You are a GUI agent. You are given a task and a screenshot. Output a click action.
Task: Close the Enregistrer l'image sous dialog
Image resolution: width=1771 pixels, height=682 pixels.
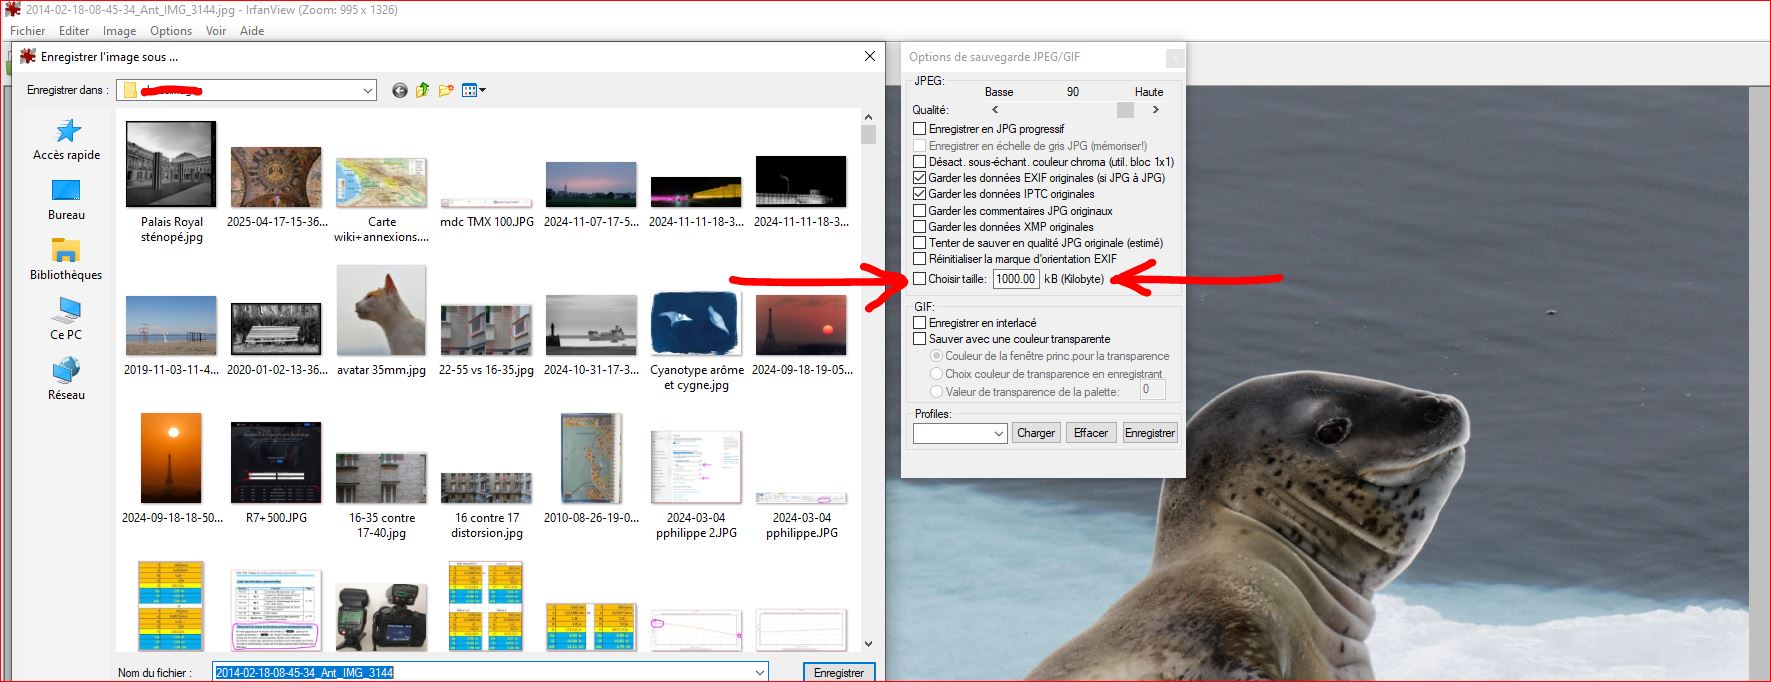(x=870, y=56)
